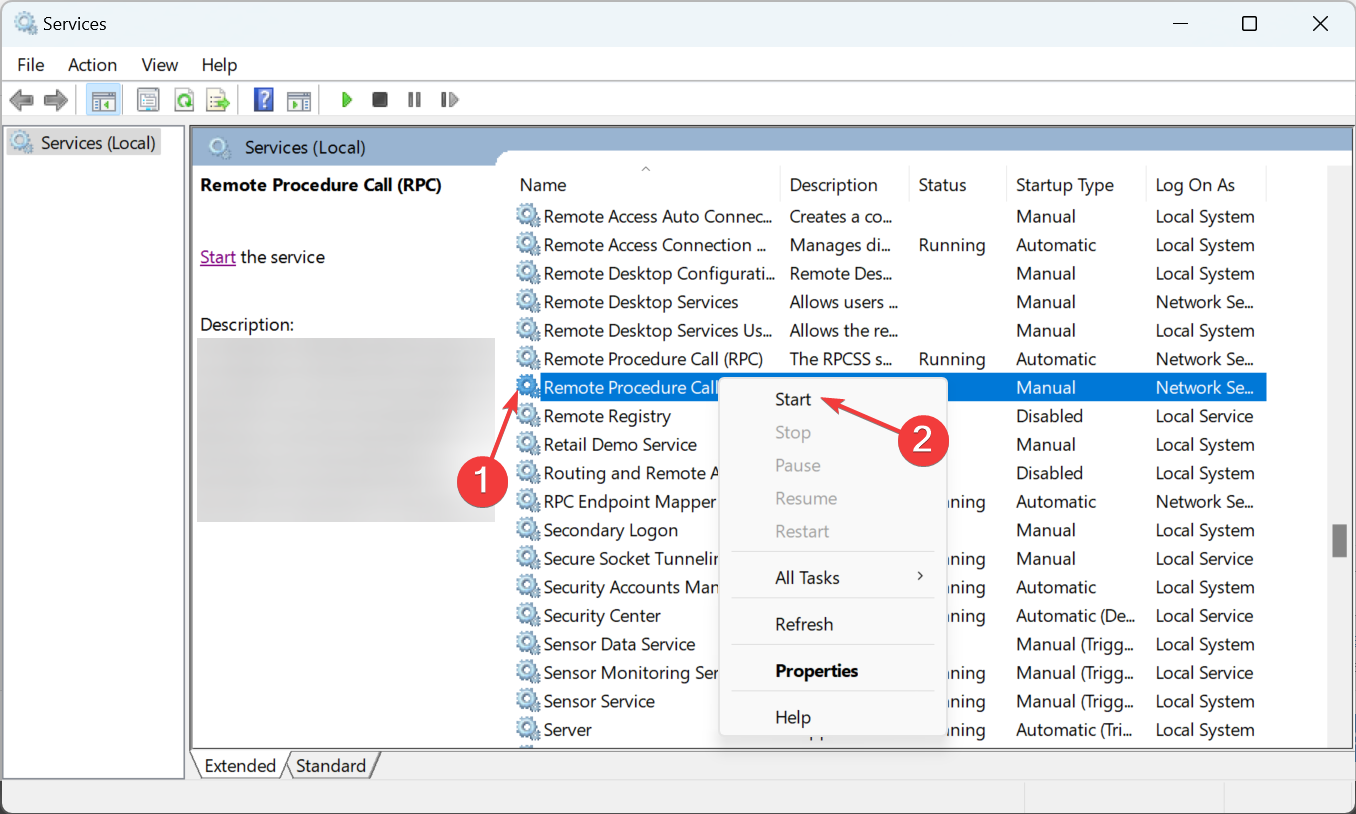1356x814 pixels.
Task: Toggle Show/Hide Action Pane toolbar icon
Action: point(299,100)
